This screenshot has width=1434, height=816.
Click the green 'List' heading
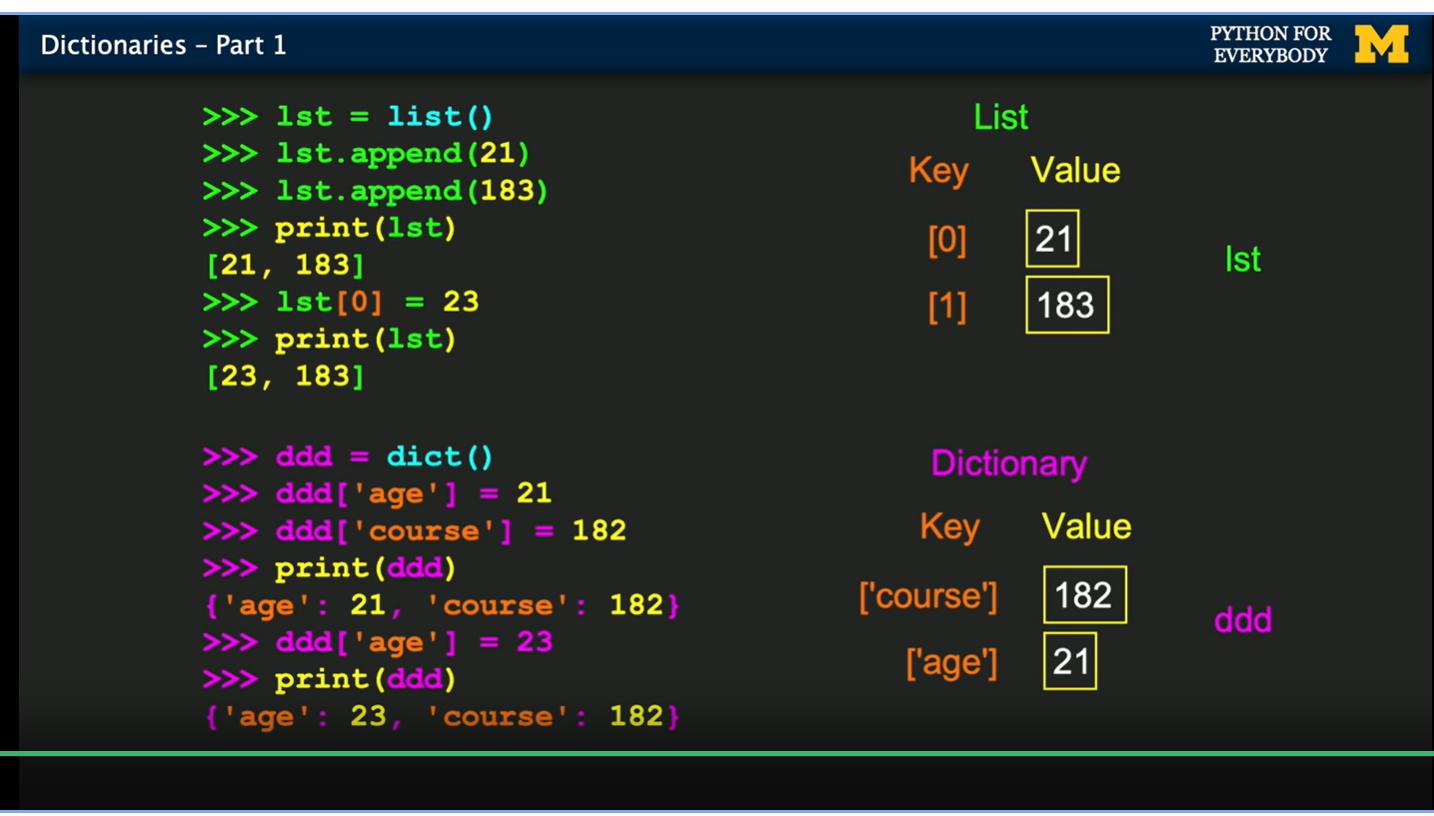pos(1000,117)
